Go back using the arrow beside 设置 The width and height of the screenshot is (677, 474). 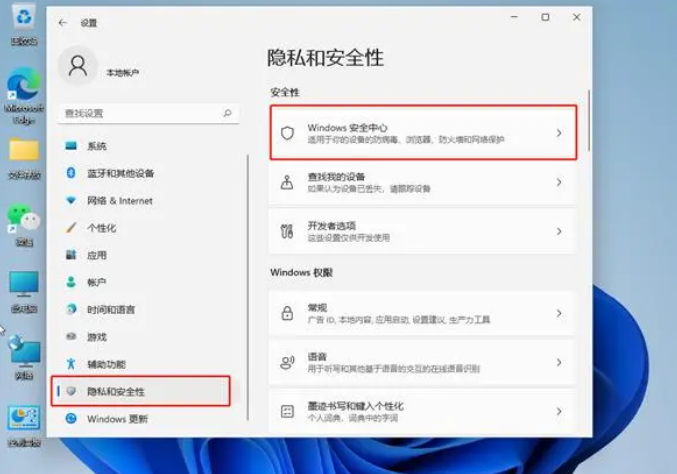pyautogui.click(x=63, y=22)
